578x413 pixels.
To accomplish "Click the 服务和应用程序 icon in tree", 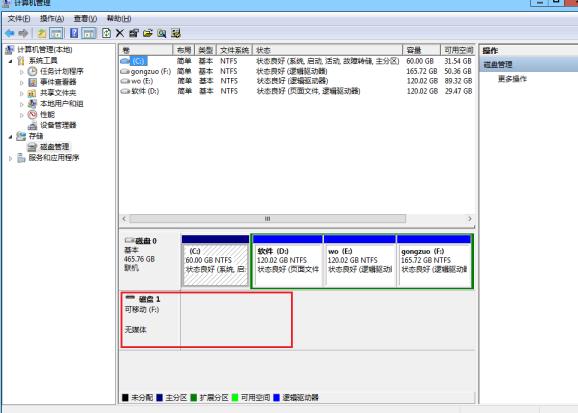I will (x=21, y=158).
